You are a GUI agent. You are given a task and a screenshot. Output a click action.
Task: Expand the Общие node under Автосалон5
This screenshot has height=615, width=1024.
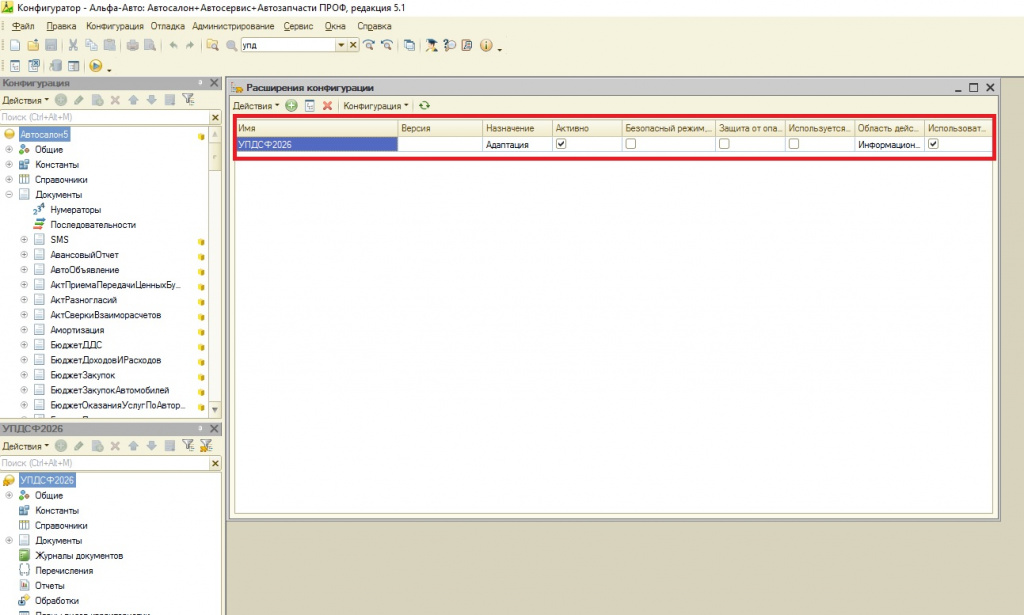coord(9,150)
